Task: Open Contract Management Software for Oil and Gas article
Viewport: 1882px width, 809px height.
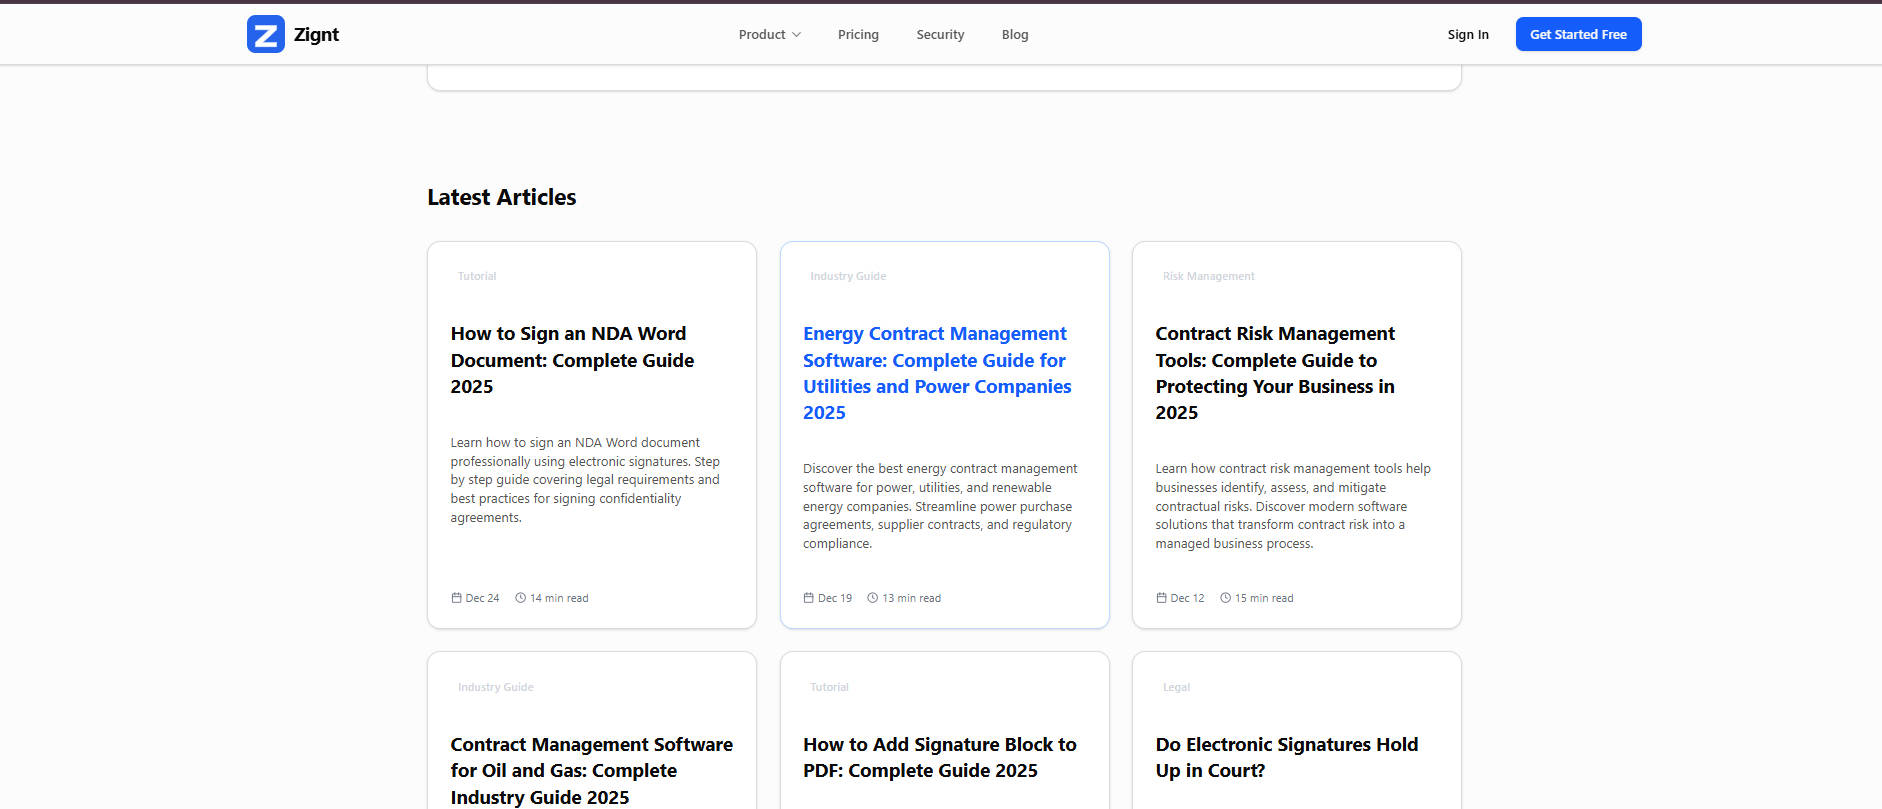Action: pyautogui.click(x=591, y=771)
